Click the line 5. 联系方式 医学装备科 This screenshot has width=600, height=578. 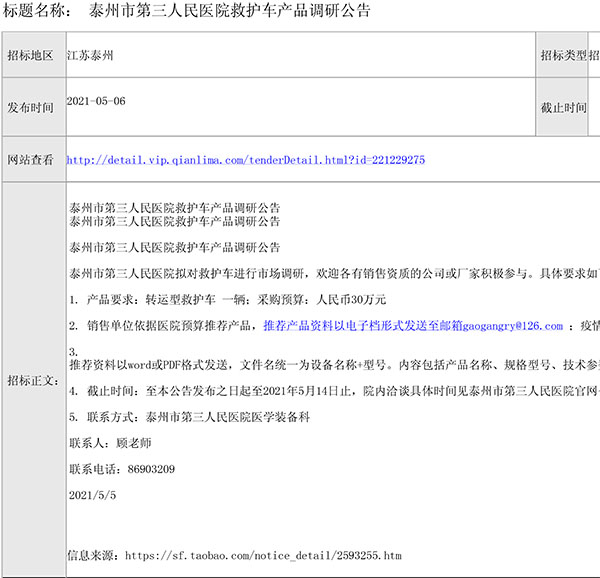(189, 417)
